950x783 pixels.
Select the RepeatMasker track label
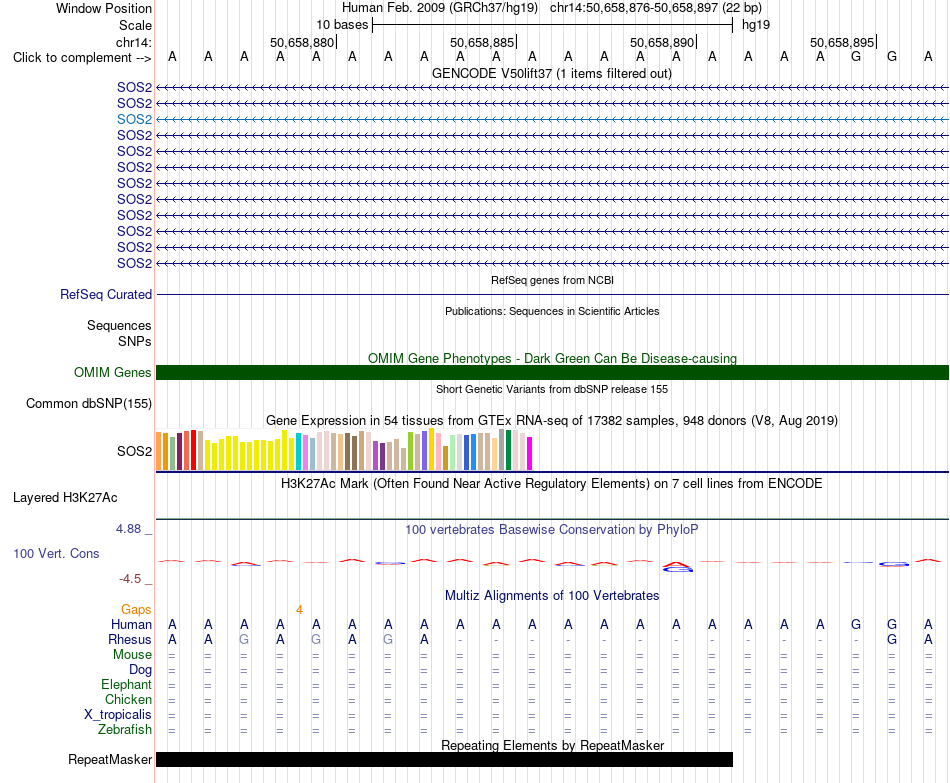(110, 759)
